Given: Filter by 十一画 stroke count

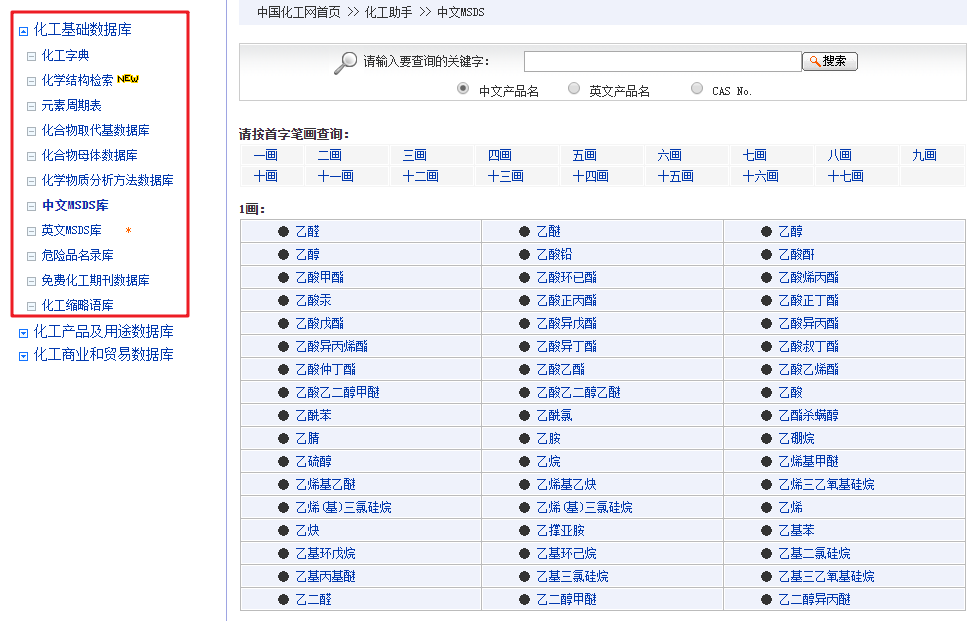Looking at the screenshot, I should (x=336, y=176).
